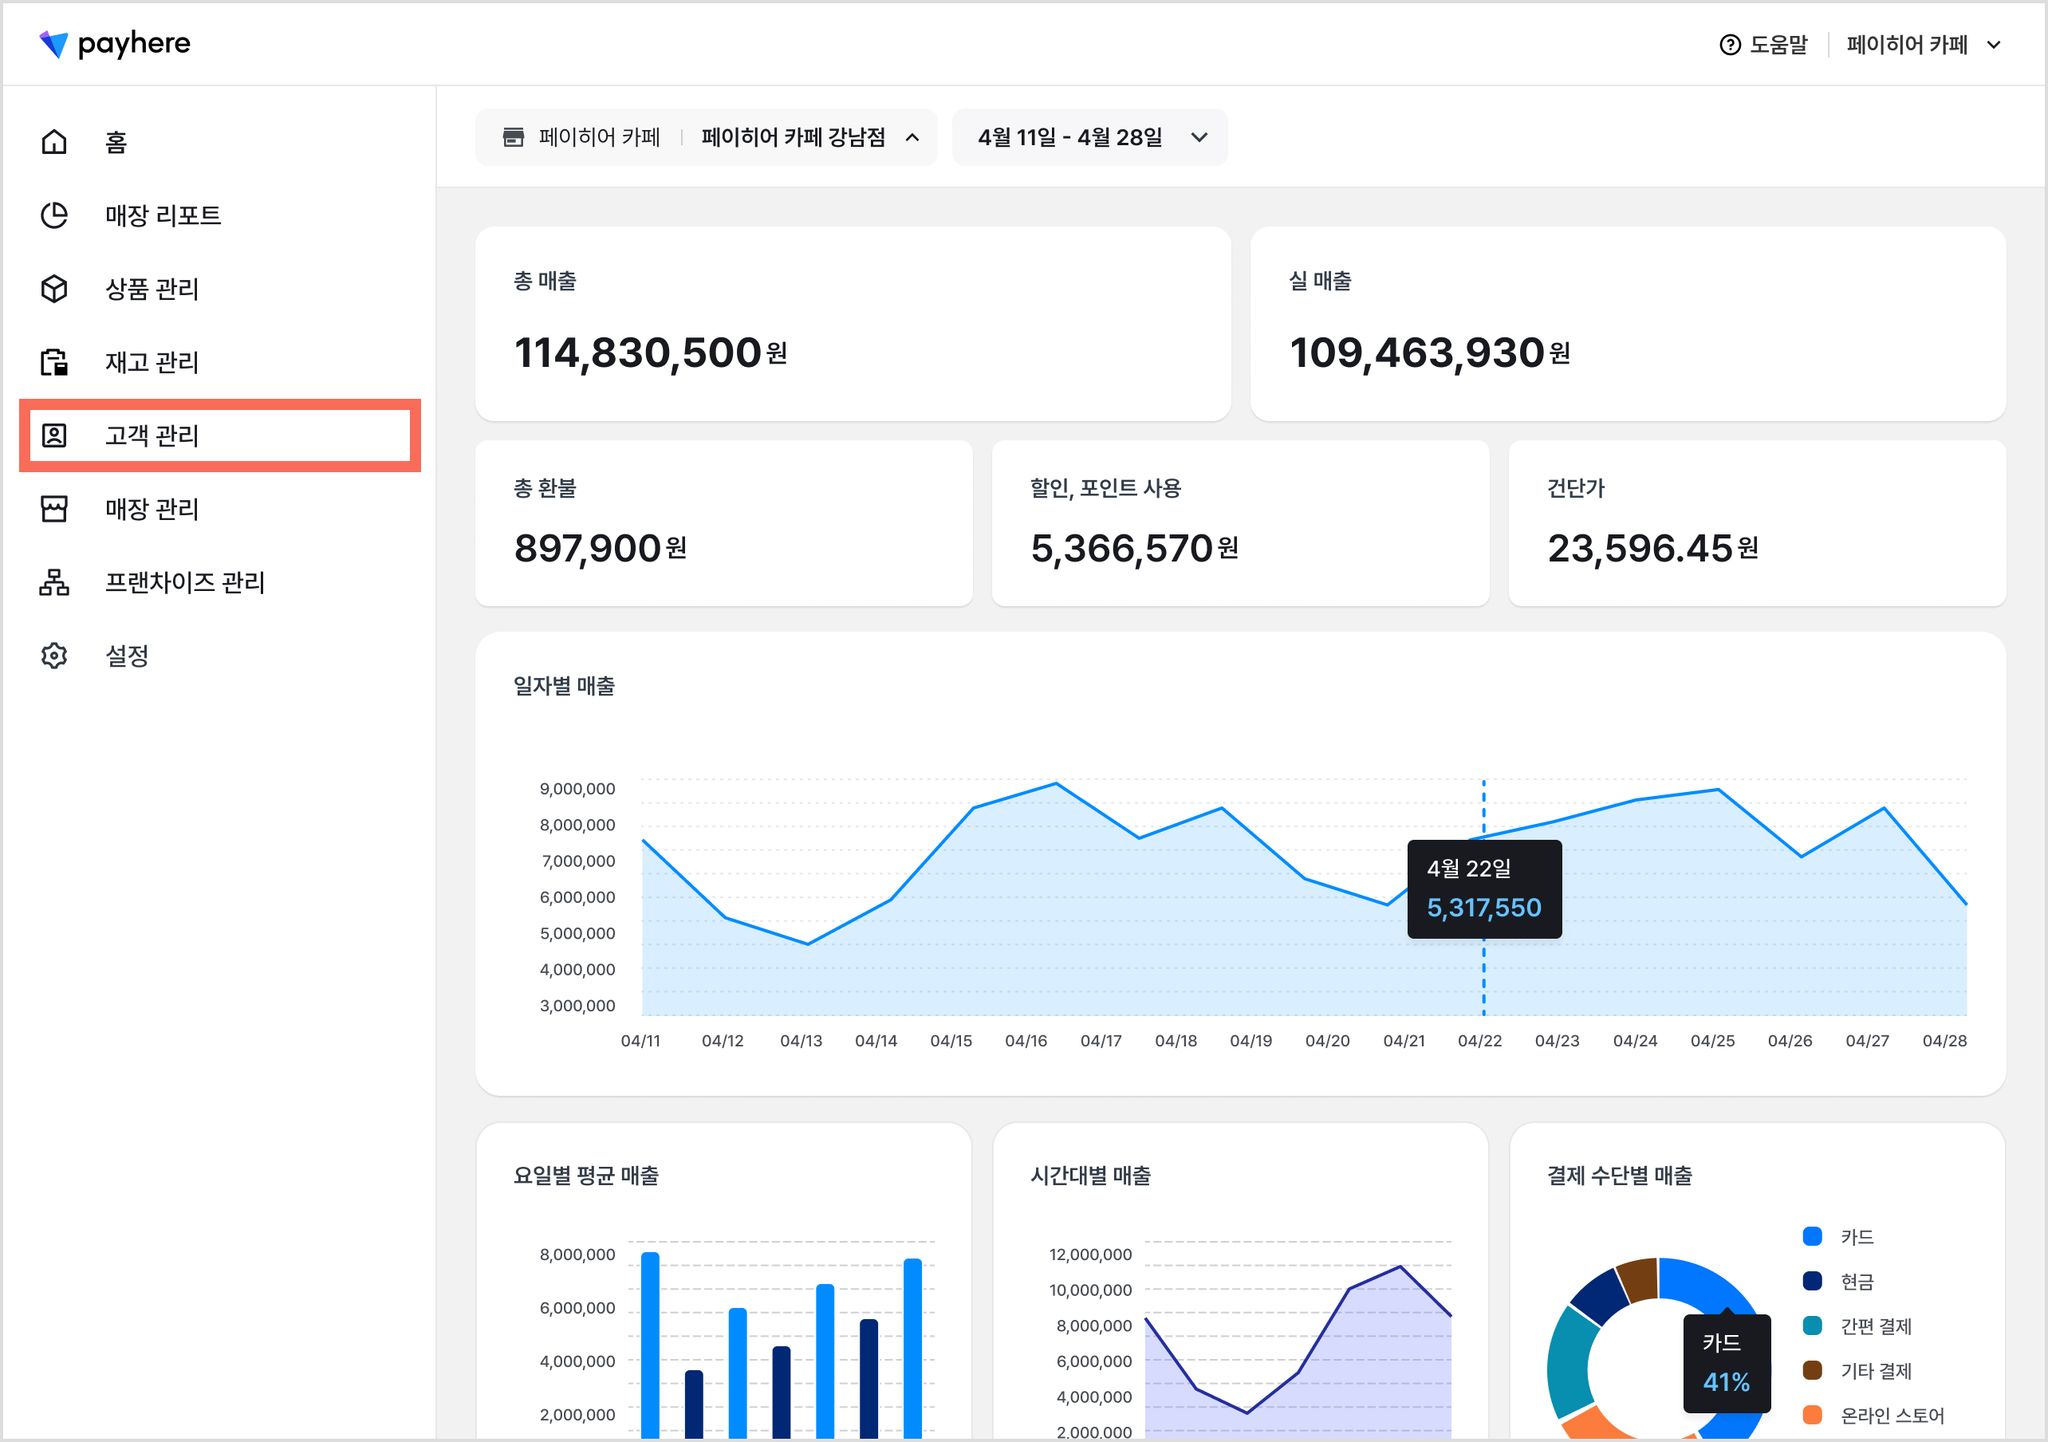Open 설정 from sidebar
The image size is (2048, 1442).
coord(220,656)
